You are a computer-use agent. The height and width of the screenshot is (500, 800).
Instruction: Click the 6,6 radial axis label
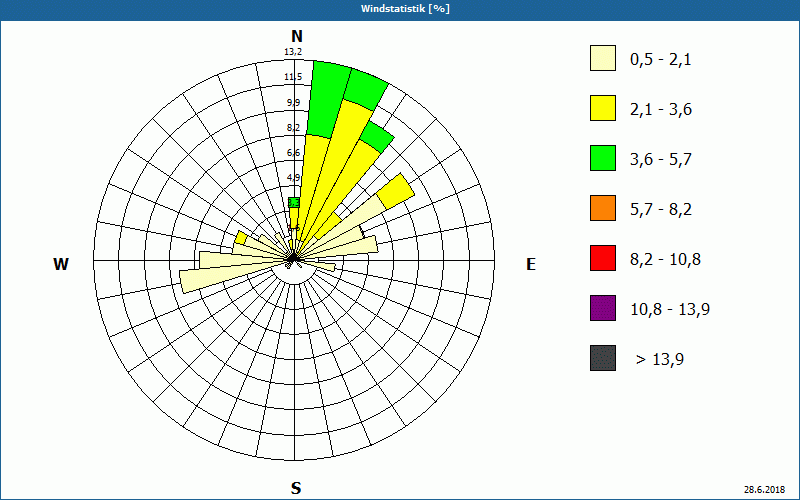tap(293, 153)
